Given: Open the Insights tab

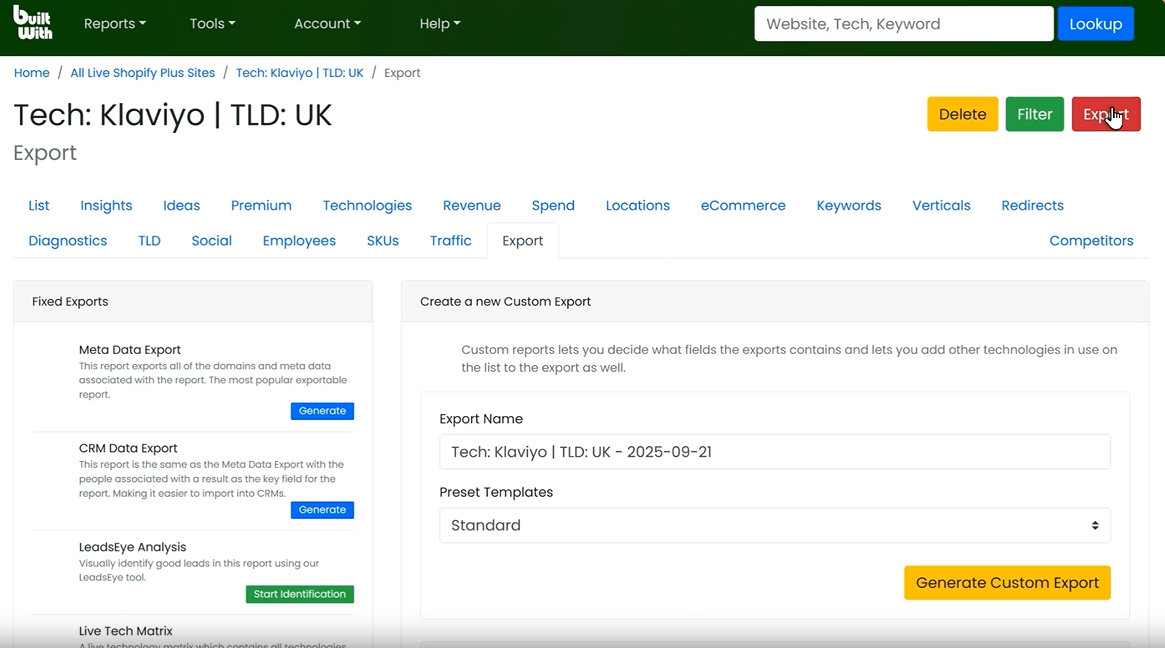Looking at the screenshot, I should (x=106, y=206).
